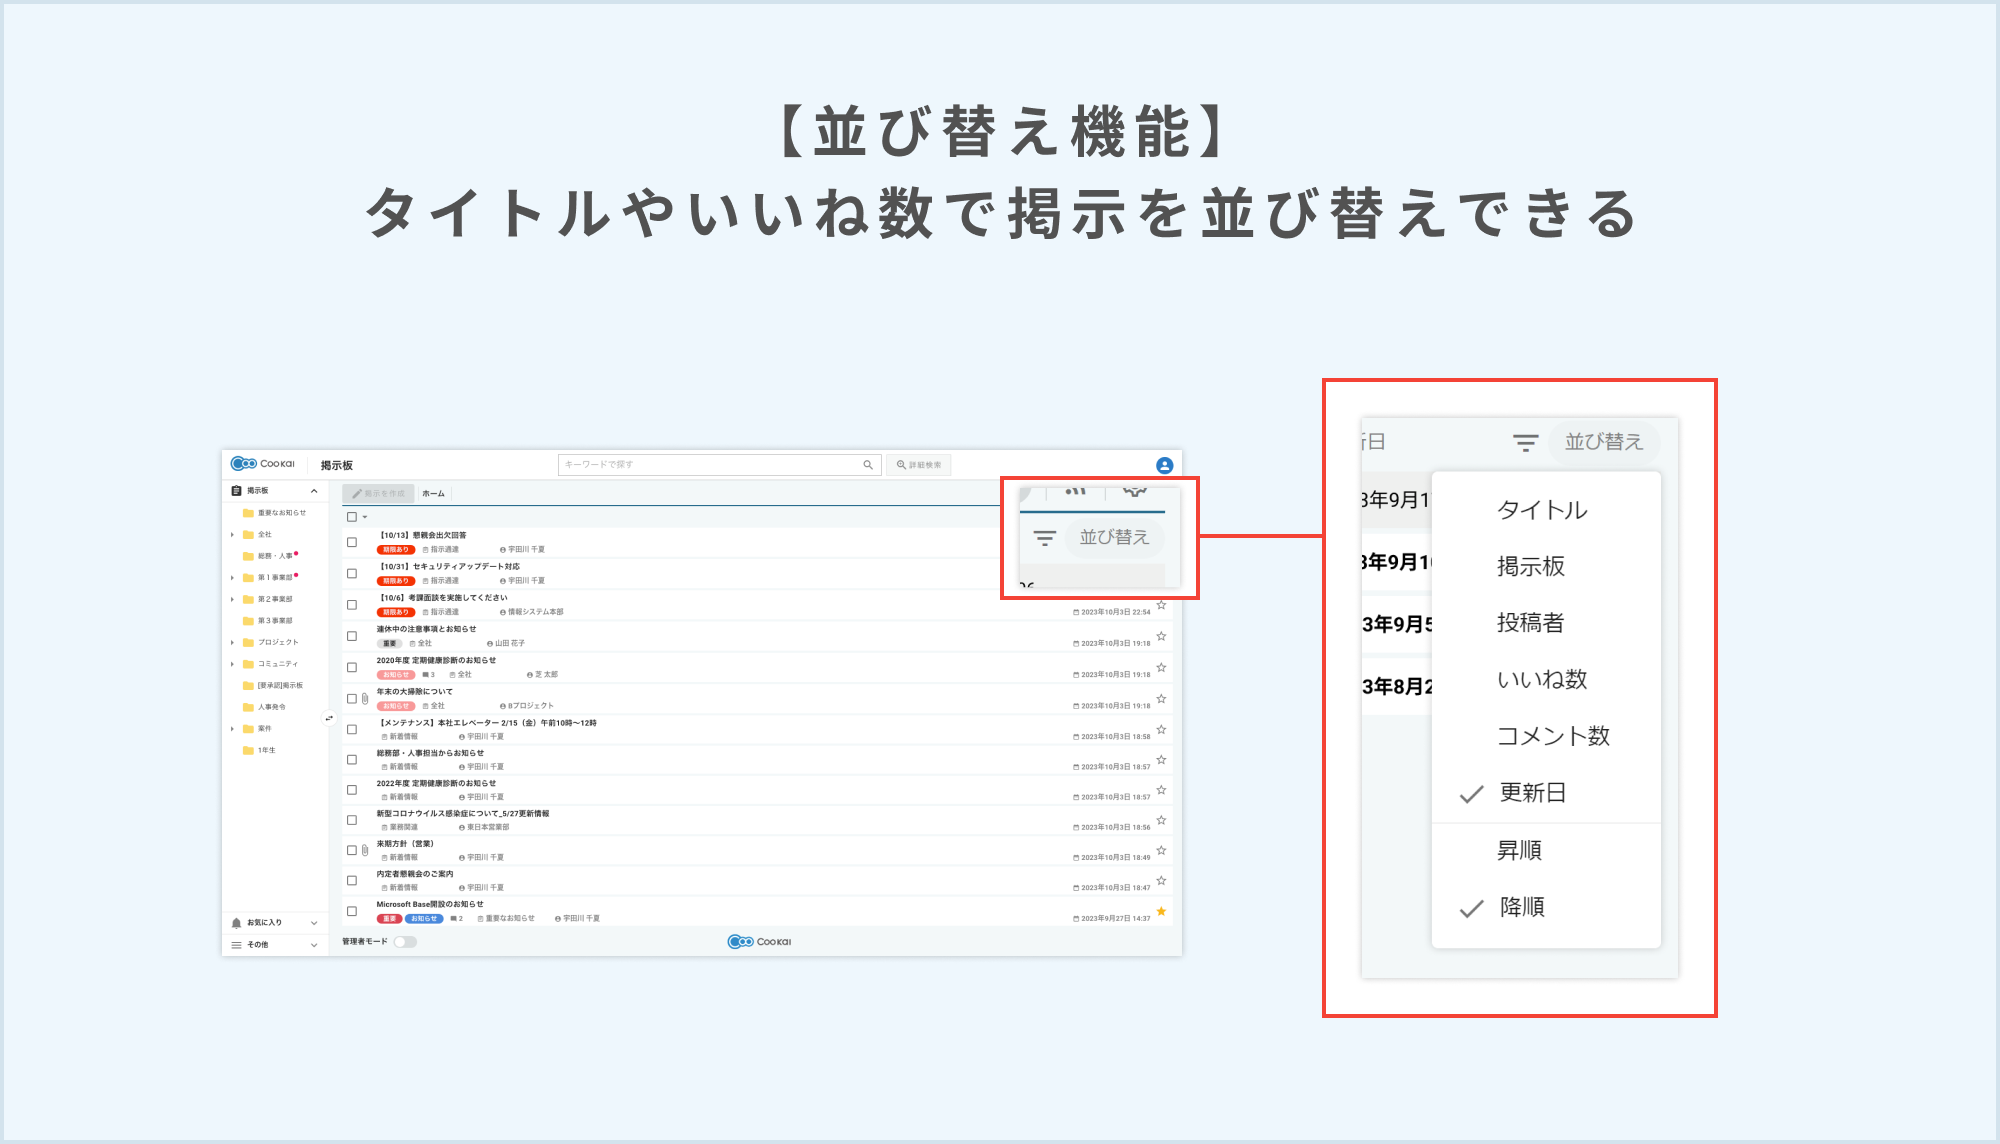2000x1144 pixels.
Task: Star the 連休中の注意事項とお知らせ post
Action: coord(1161,636)
